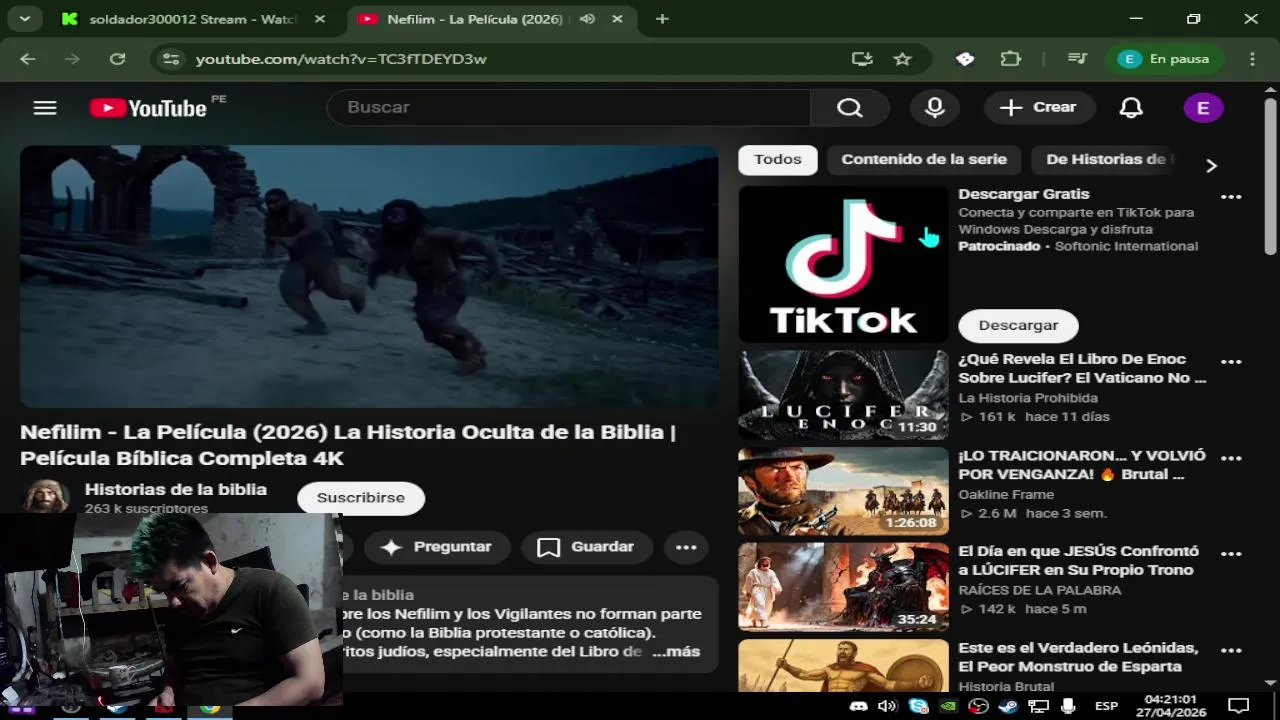This screenshot has width=1280, height=720.
Task: Open the YouTube notifications bell
Action: (x=1131, y=107)
